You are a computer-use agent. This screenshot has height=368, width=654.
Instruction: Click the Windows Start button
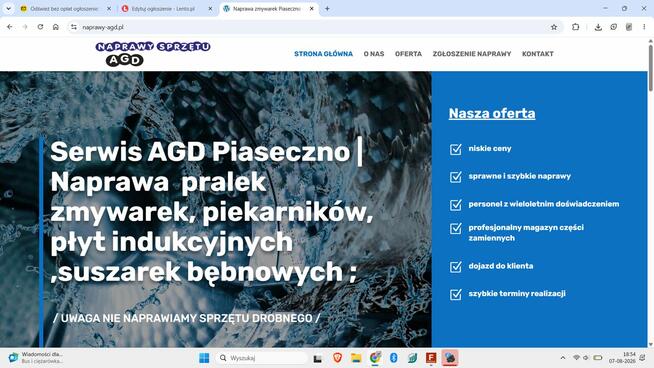204,358
